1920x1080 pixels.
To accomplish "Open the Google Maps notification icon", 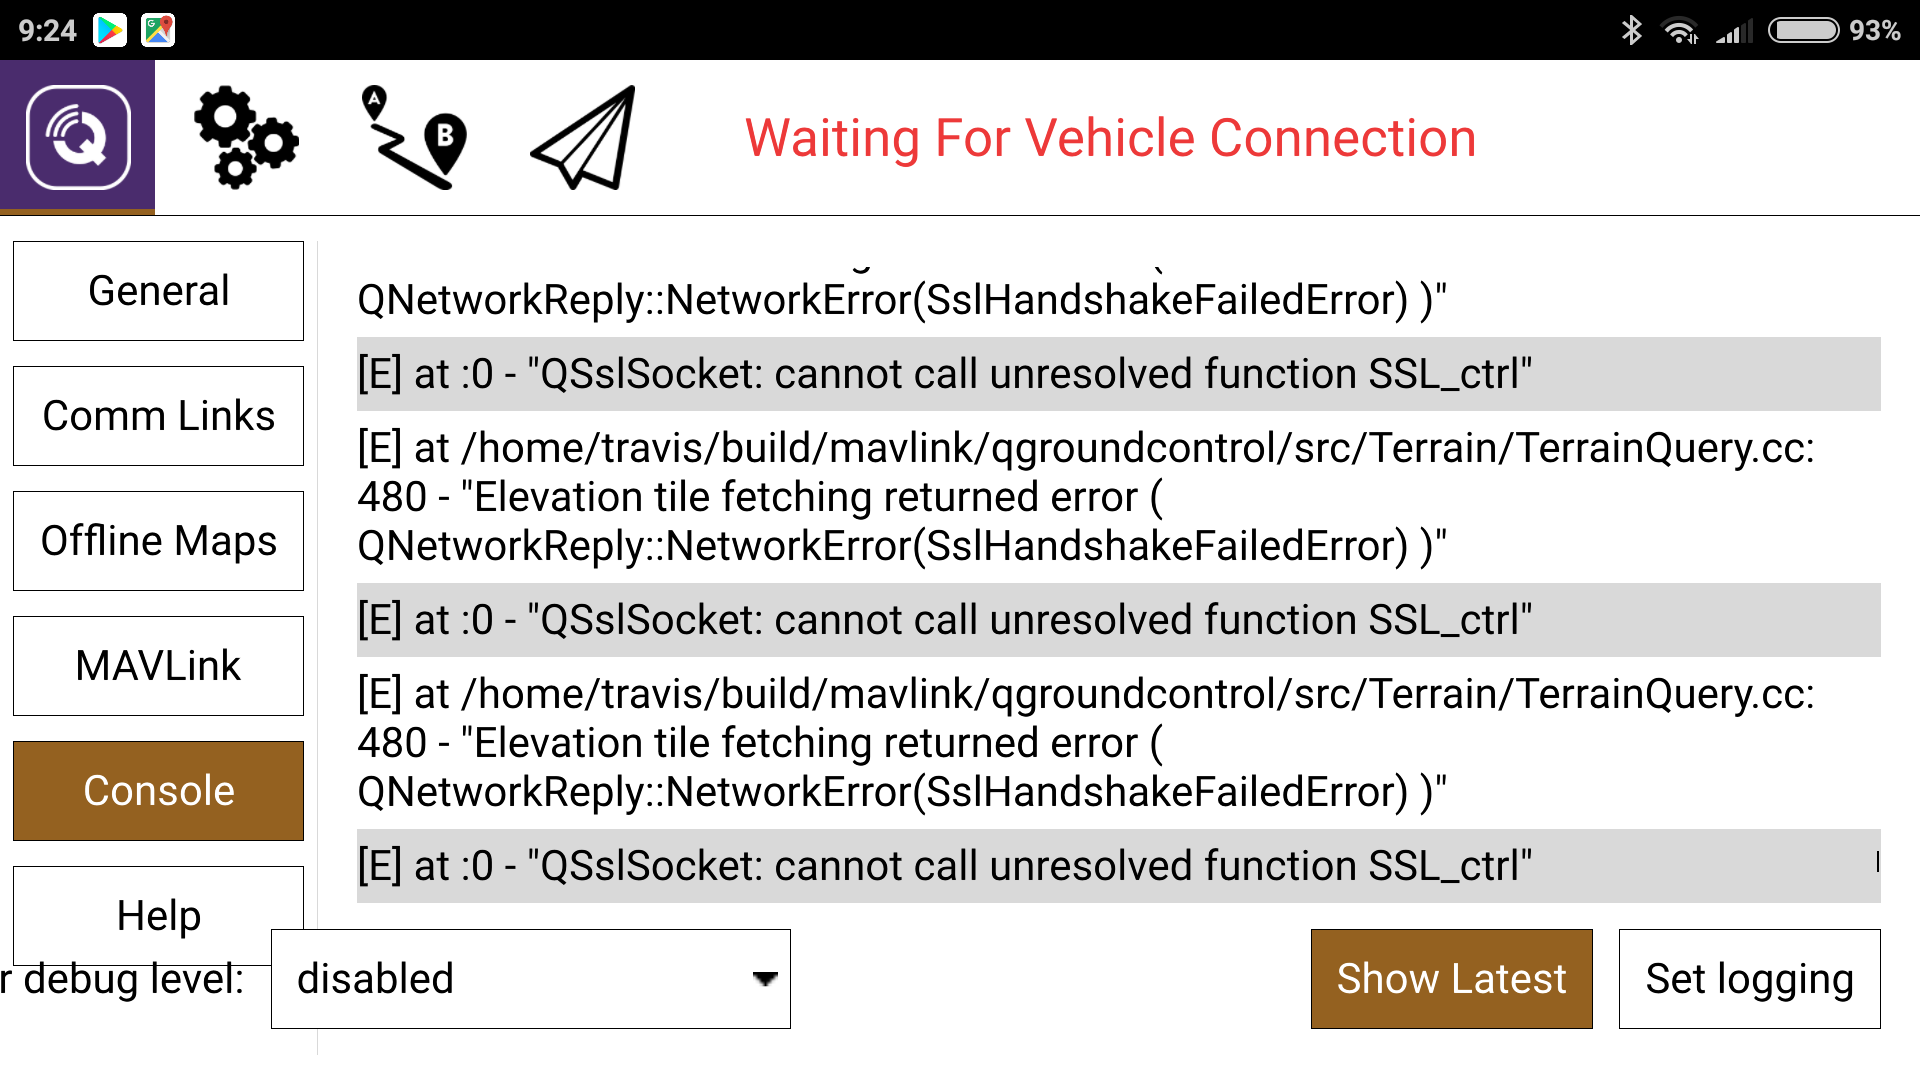I will tap(158, 29).
